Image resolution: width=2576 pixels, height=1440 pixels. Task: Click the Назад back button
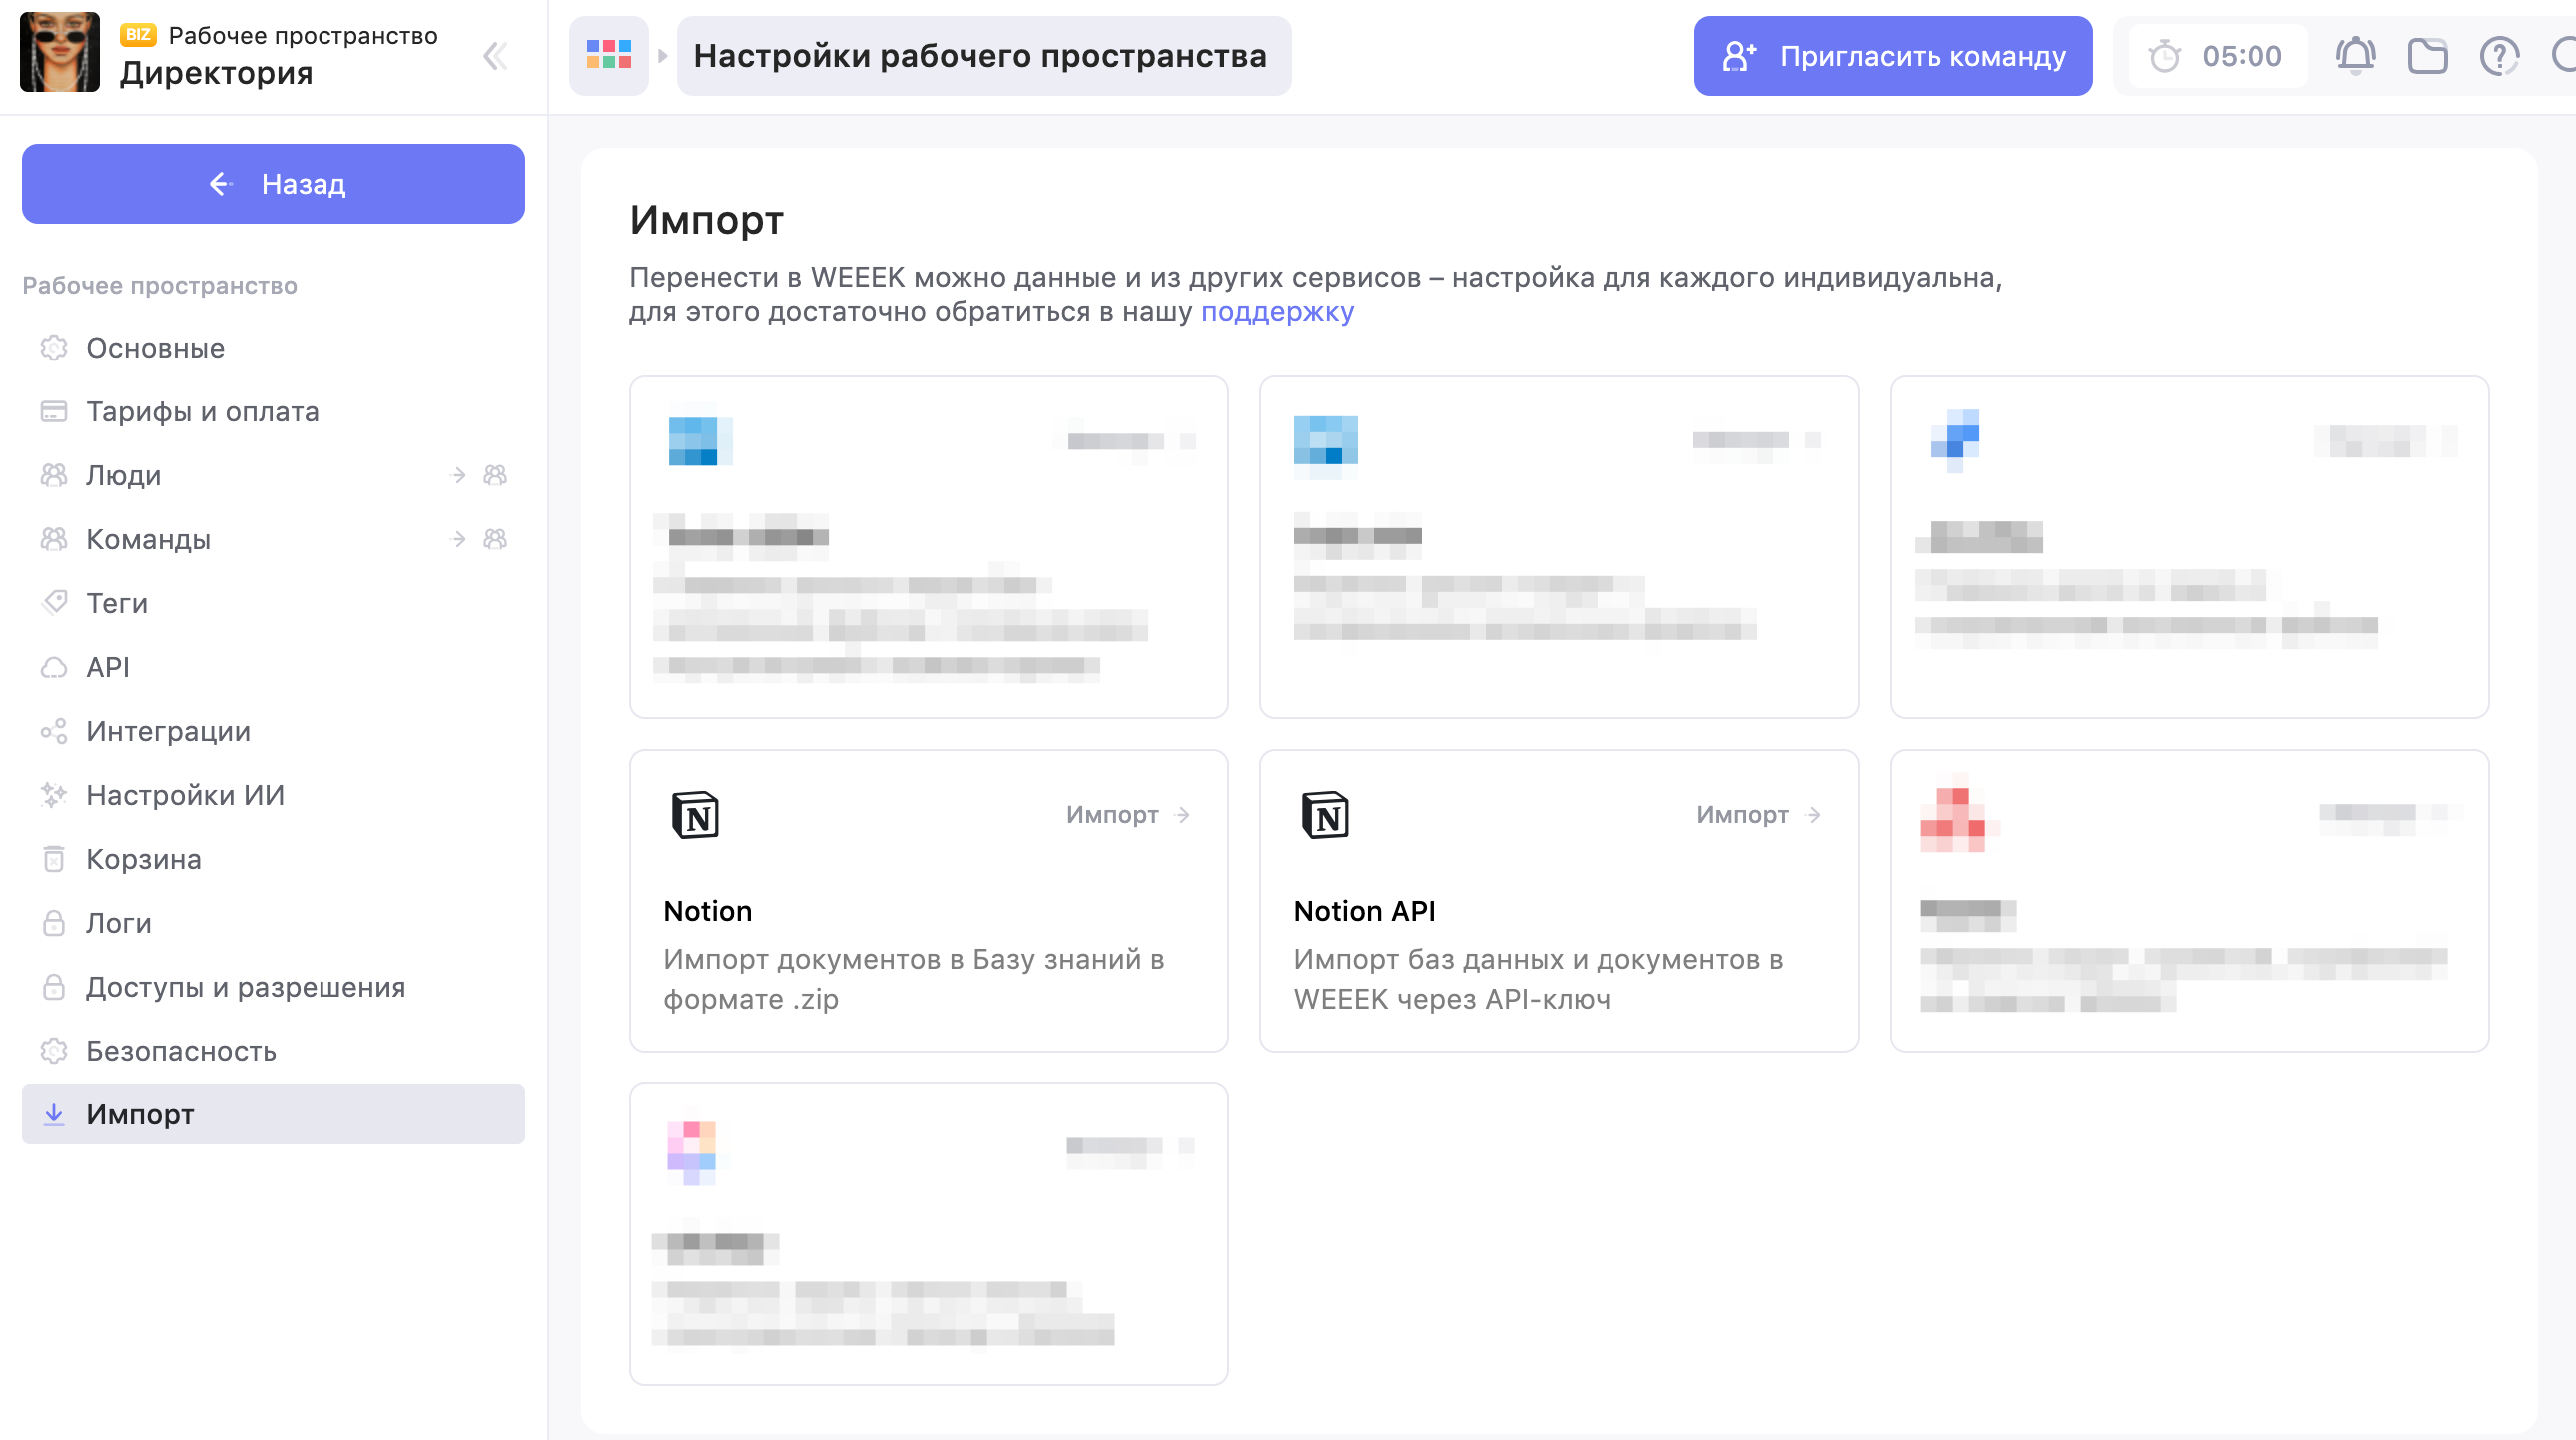coord(273,184)
